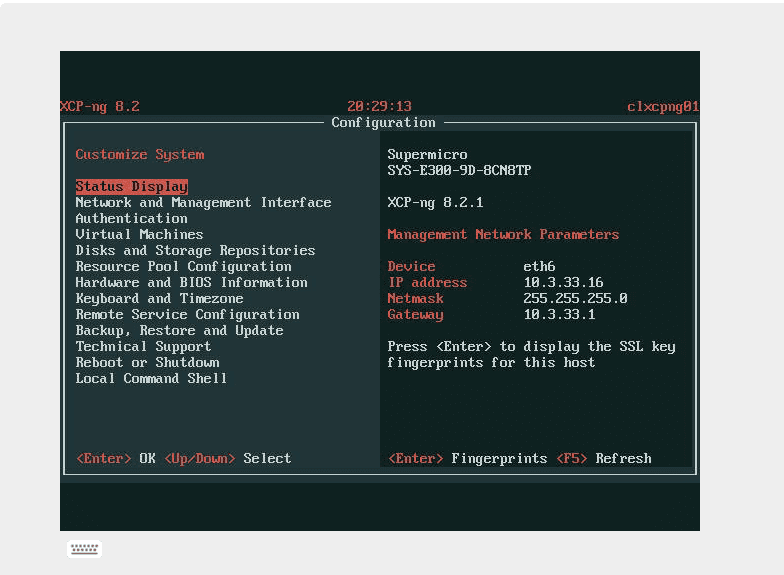The height and width of the screenshot is (575, 784).
Task: Click the Supermicro manufacturer text
Action: coord(428,154)
